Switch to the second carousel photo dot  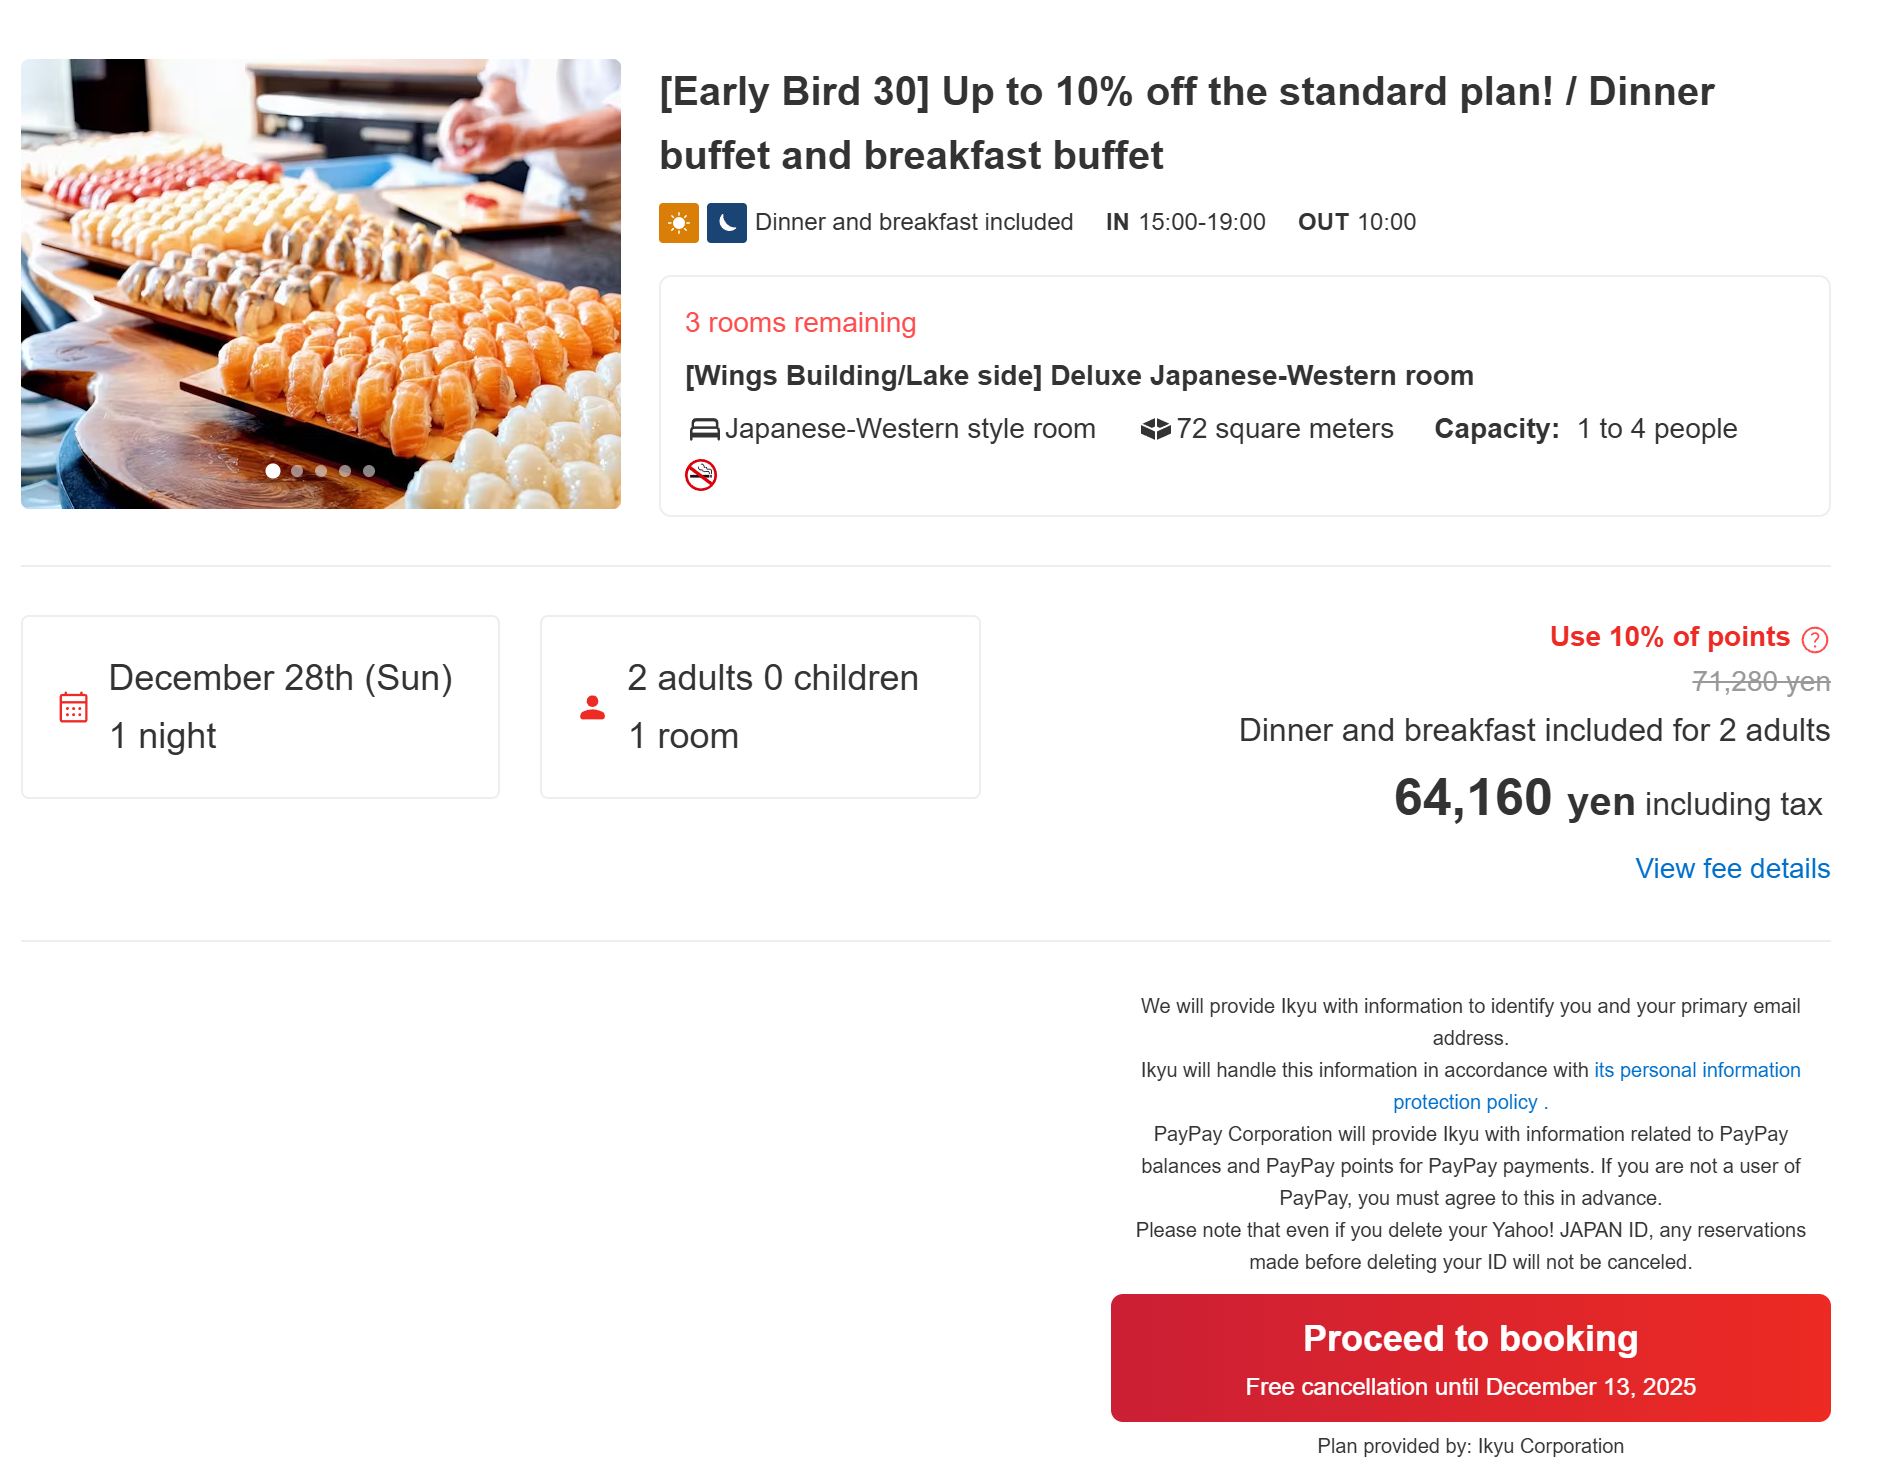[x=297, y=471]
